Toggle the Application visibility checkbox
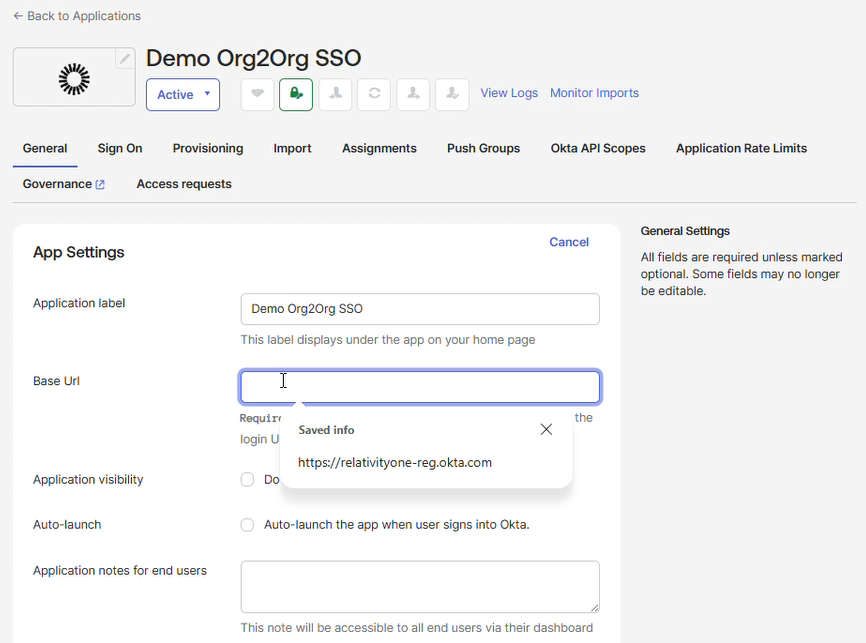Screen dimensions: 866x643 tap(247, 479)
